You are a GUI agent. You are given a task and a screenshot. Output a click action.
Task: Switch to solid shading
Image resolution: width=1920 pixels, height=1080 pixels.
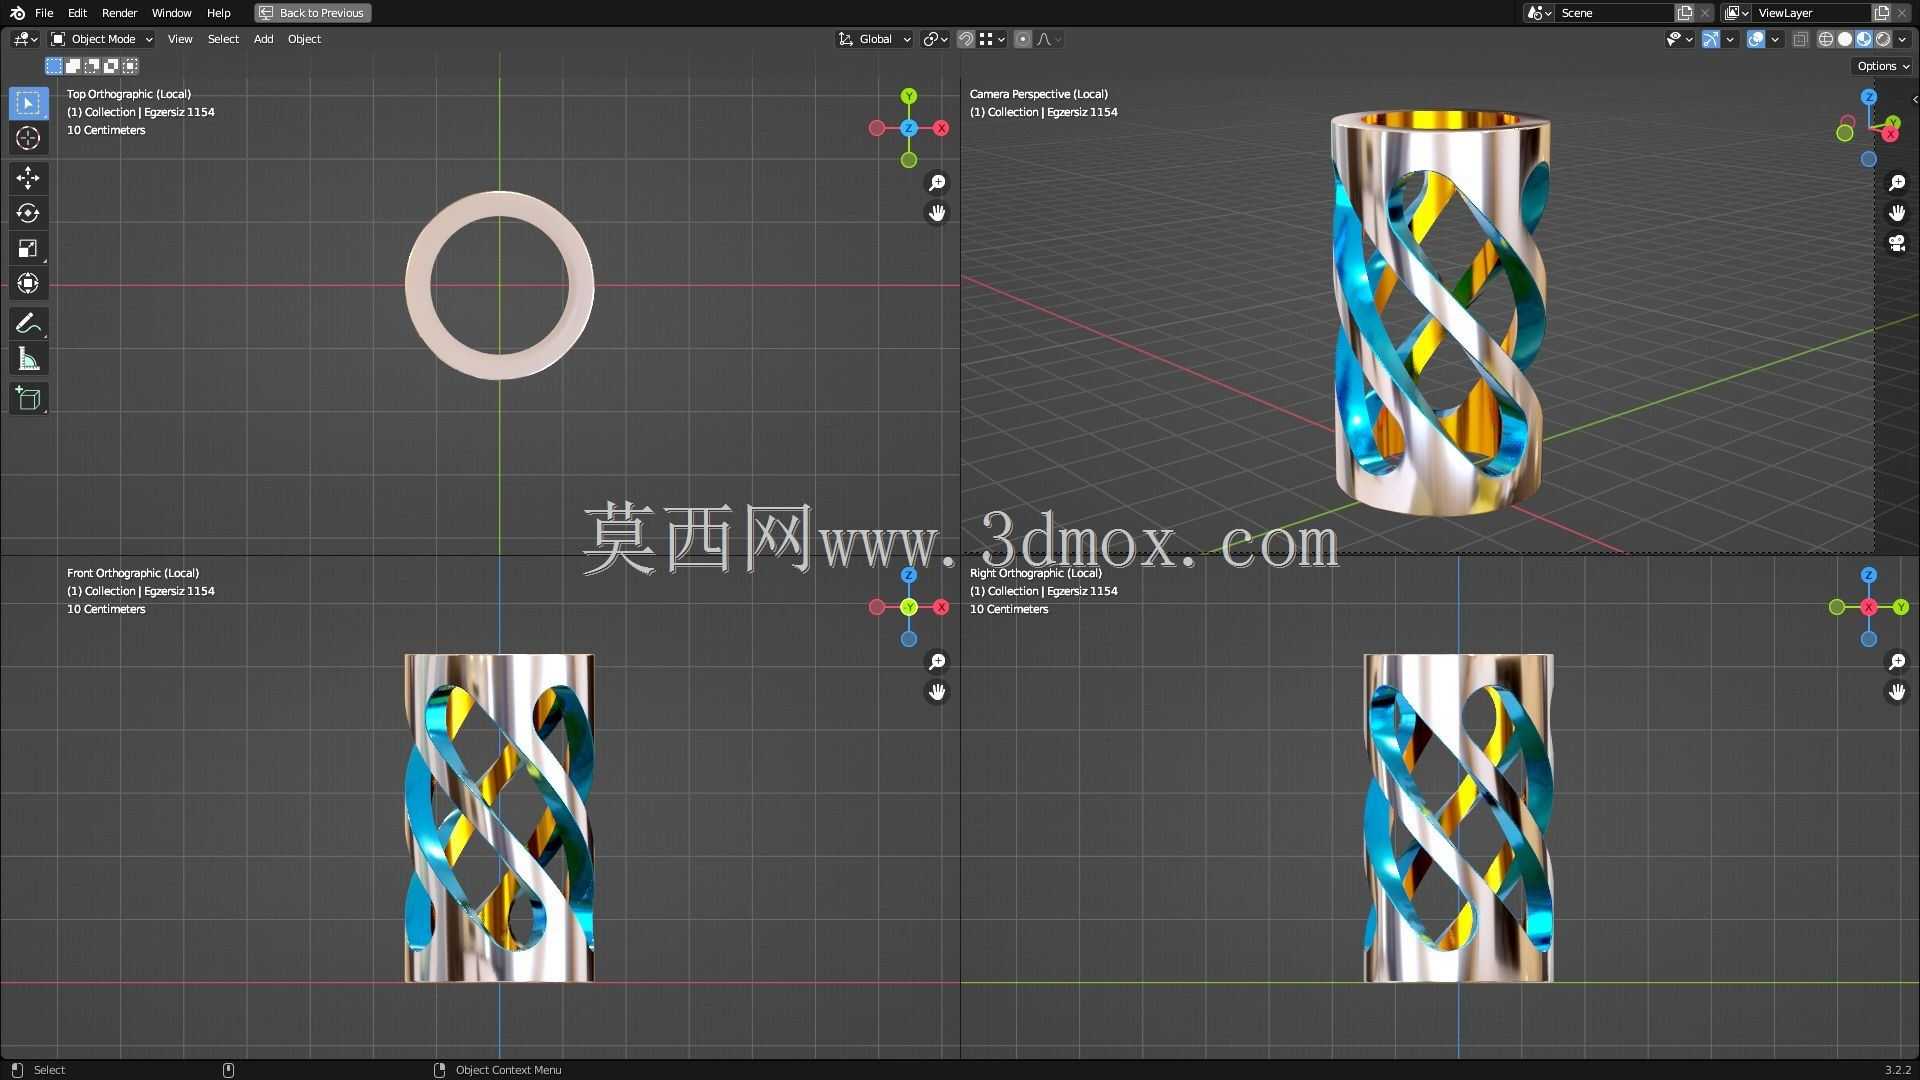point(1845,39)
